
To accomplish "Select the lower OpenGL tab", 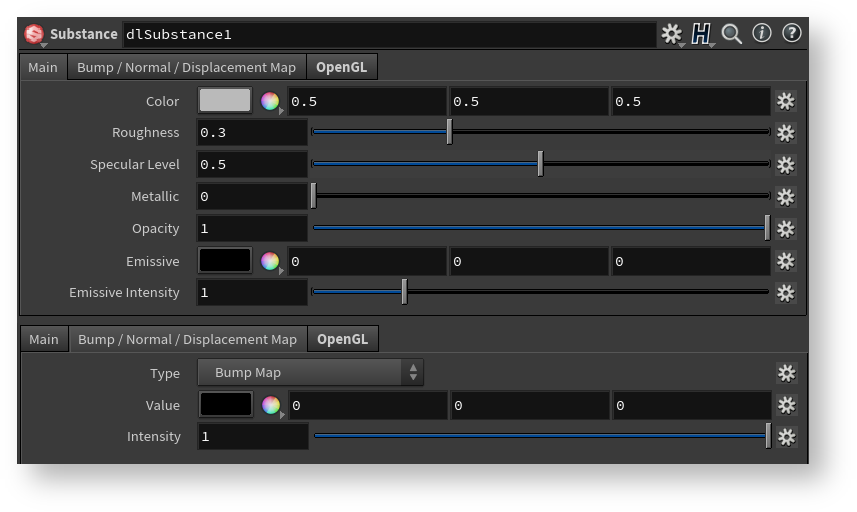I will tap(342, 339).
